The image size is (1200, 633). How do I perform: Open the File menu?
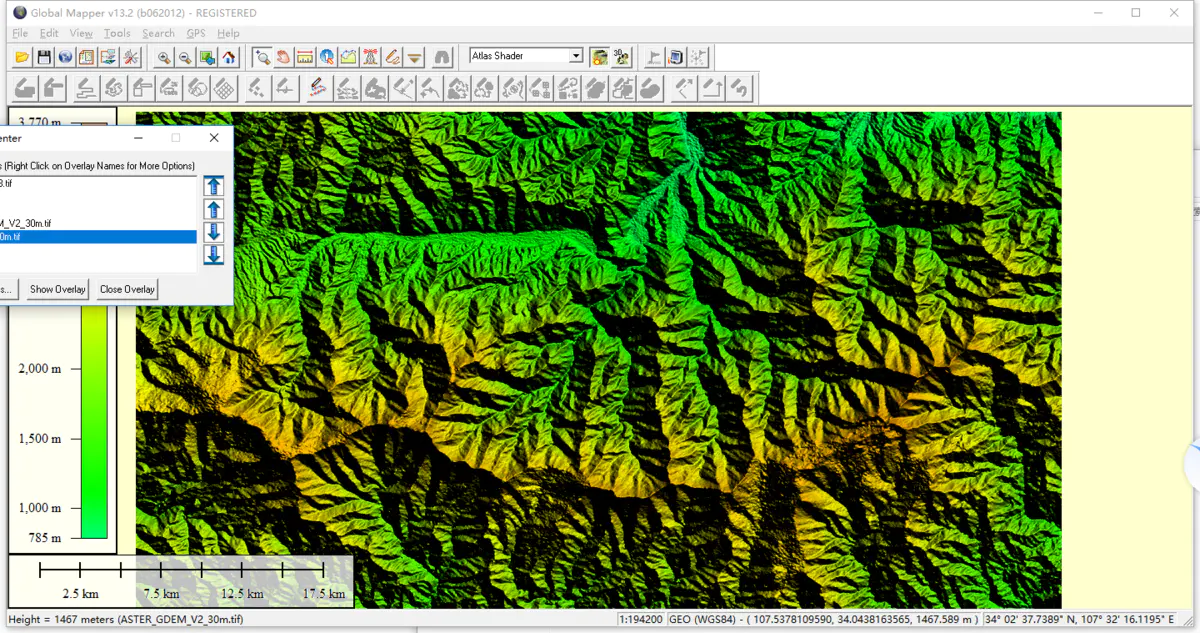point(20,34)
